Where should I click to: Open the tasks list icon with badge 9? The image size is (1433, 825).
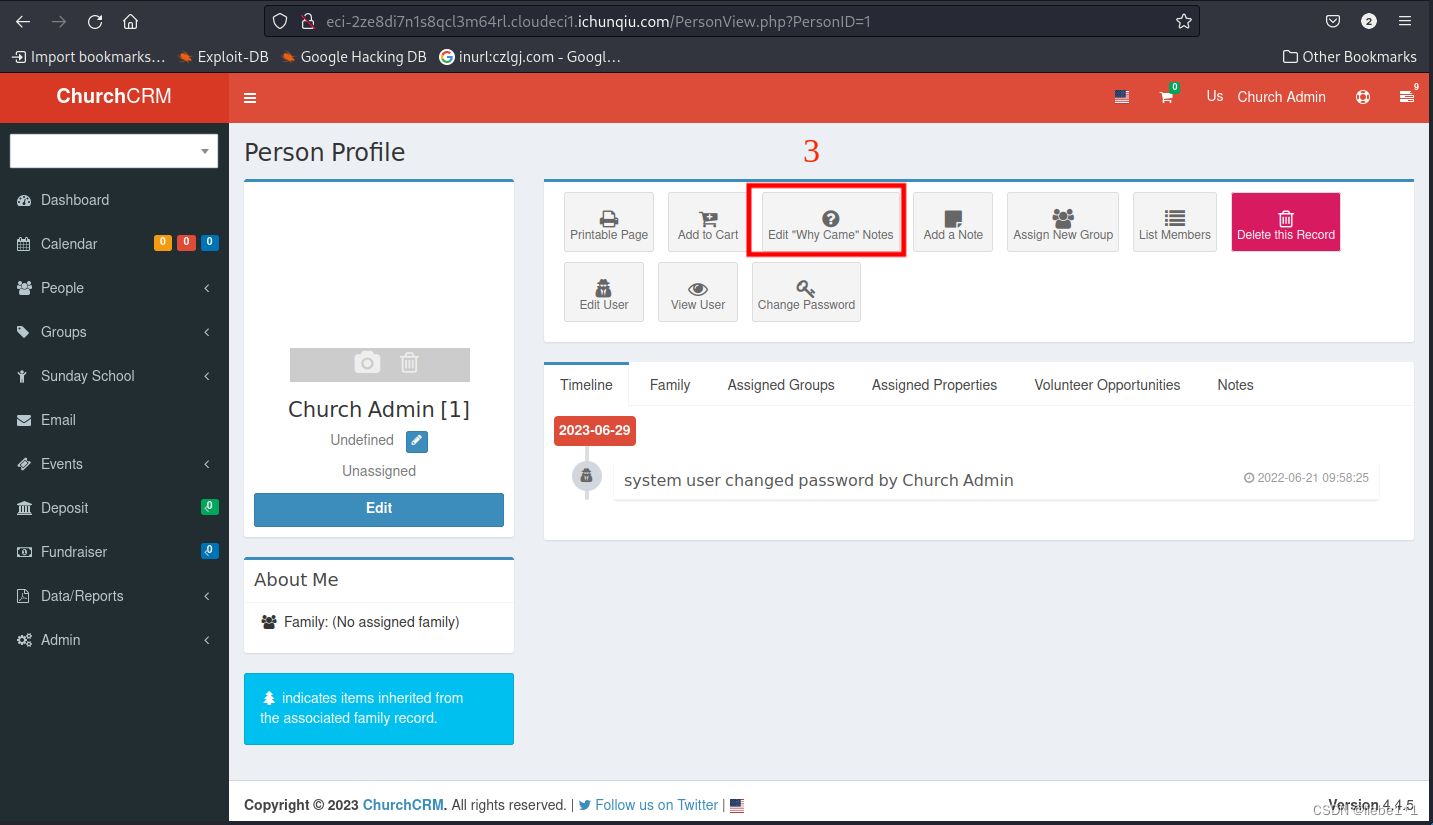click(1408, 96)
